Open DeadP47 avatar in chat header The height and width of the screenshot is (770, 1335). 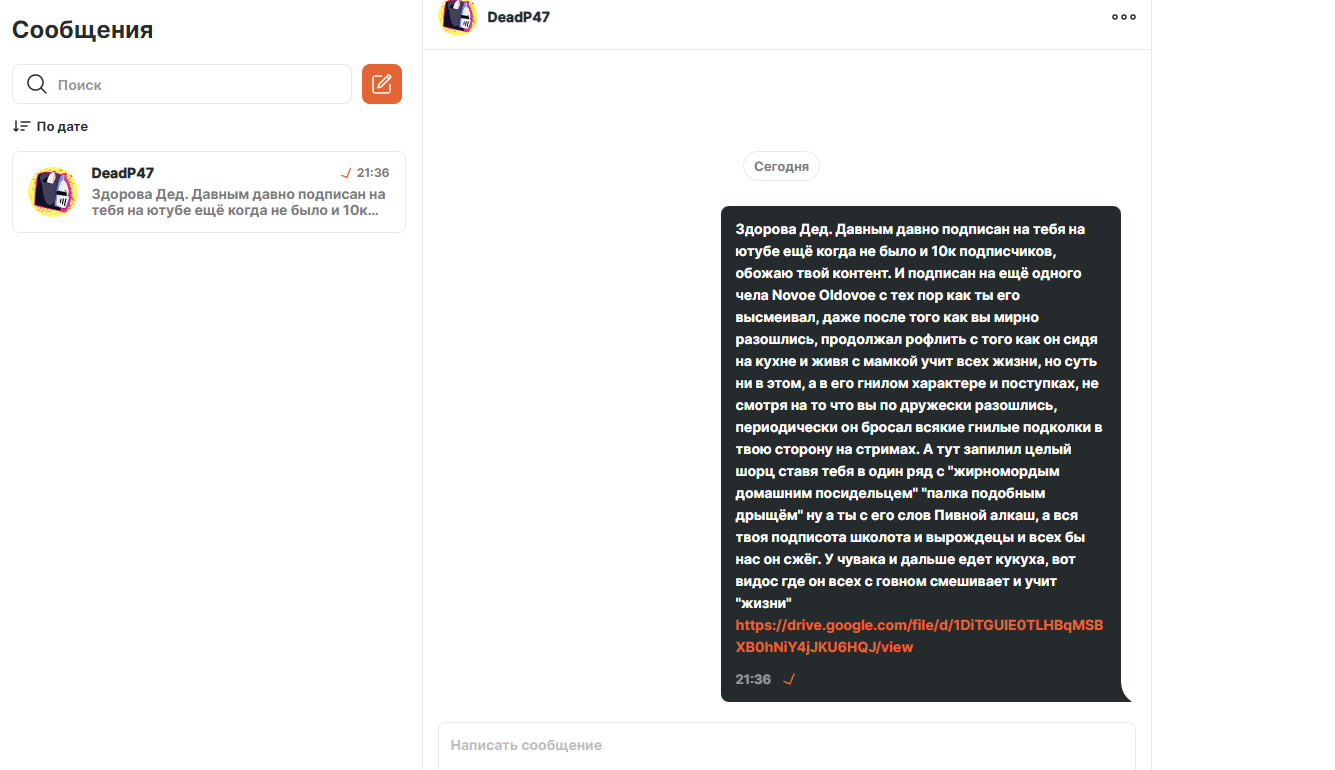(458, 17)
